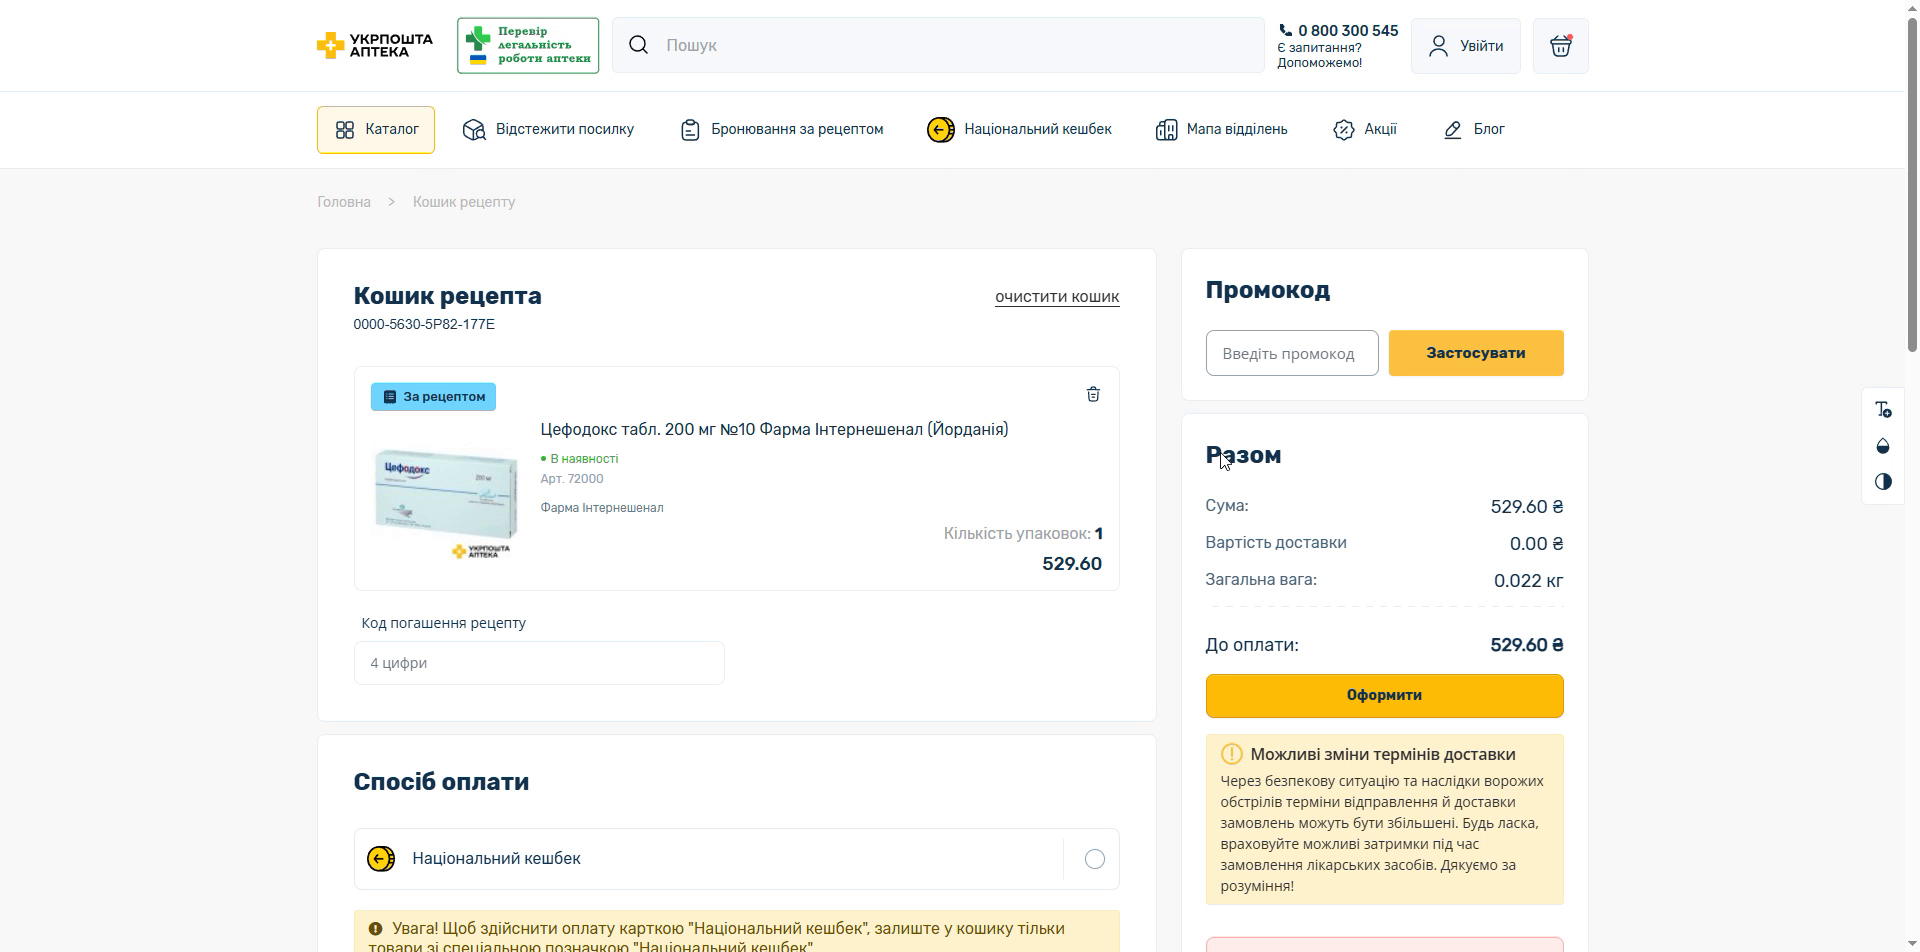Screen dimensions: 1920x952
Task: Click the Блог pencil icon
Action: pyautogui.click(x=1453, y=130)
